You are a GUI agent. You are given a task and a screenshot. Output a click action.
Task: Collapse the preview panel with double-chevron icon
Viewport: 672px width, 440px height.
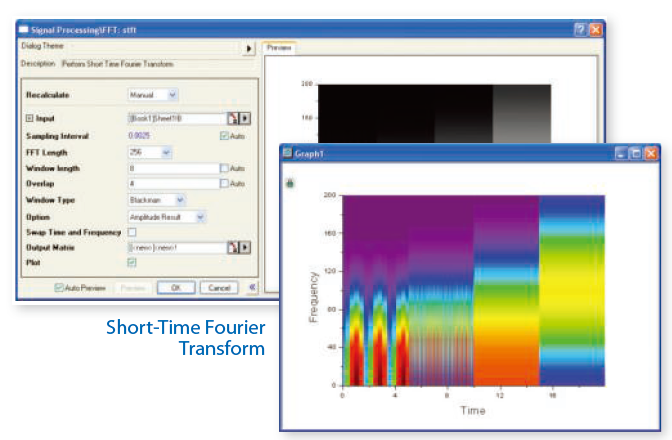coord(252,287)
